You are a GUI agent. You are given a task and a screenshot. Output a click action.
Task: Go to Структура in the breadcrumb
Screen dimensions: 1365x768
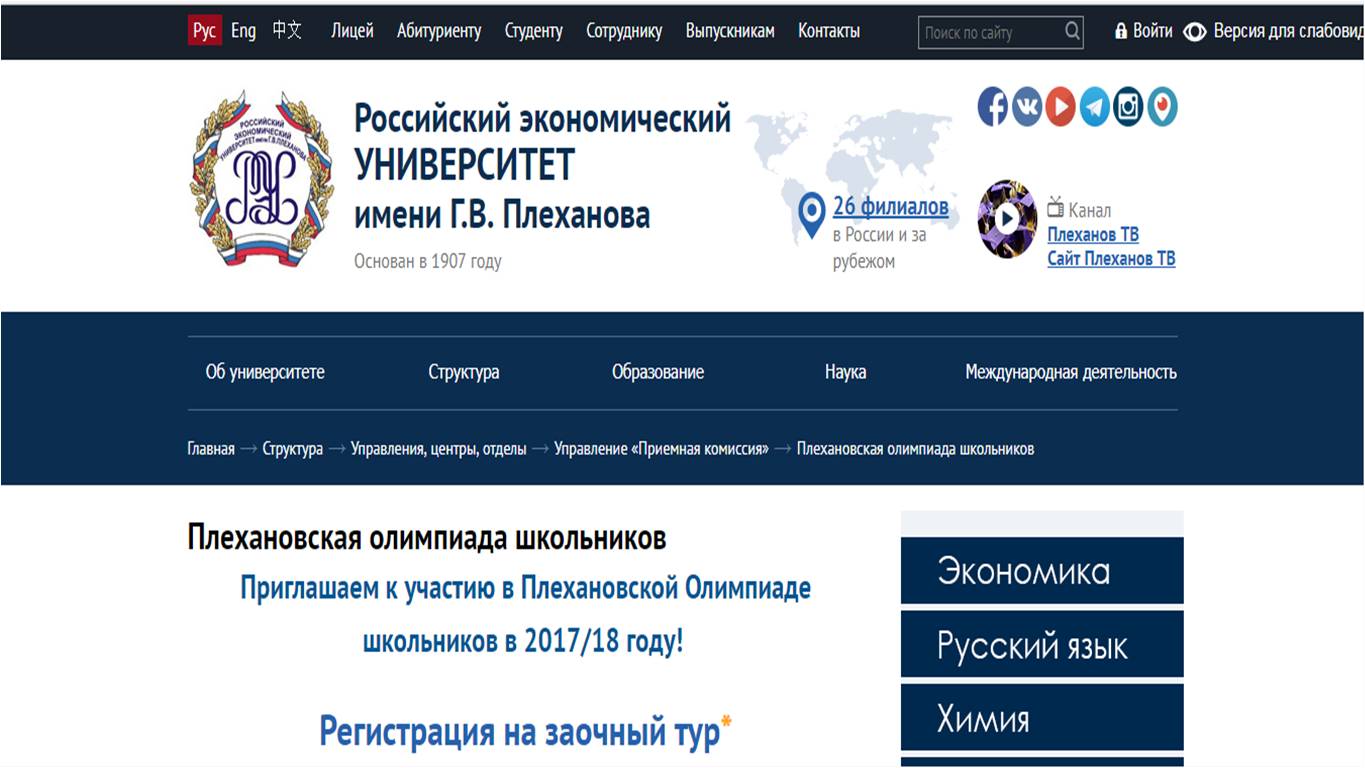pyautogui.click(x=293, y=449)
